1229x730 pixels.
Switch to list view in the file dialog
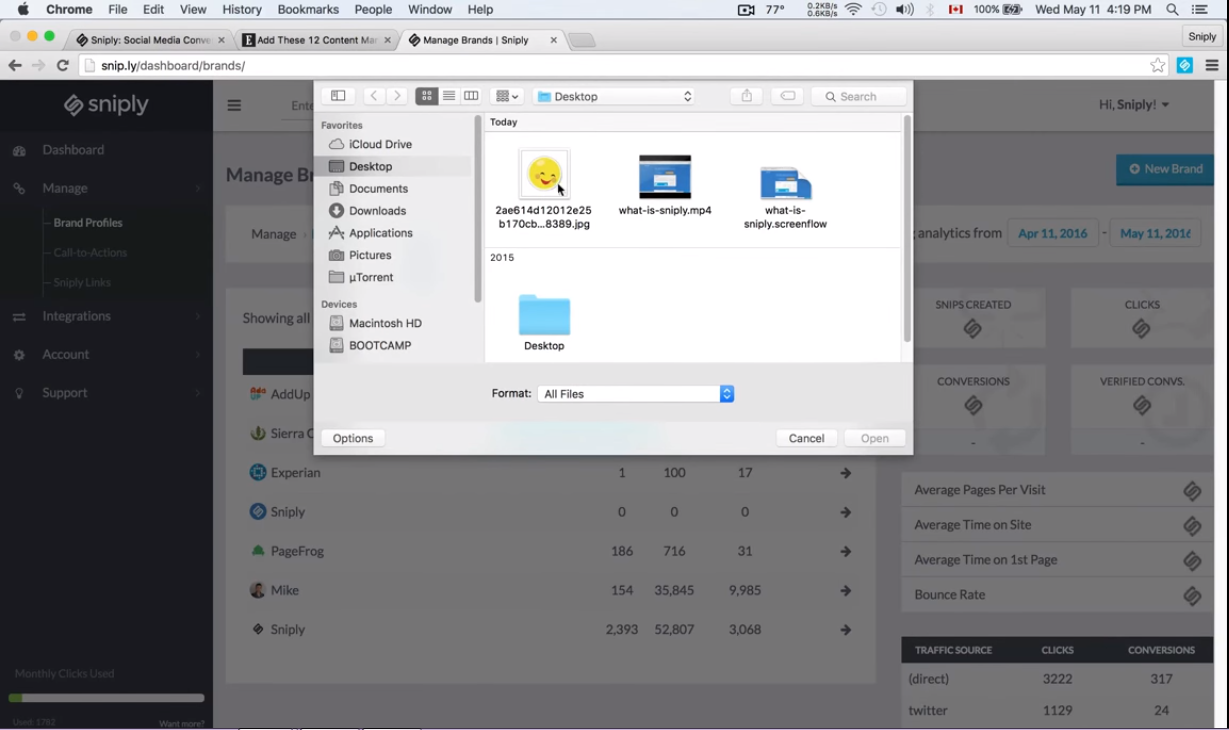448,95
